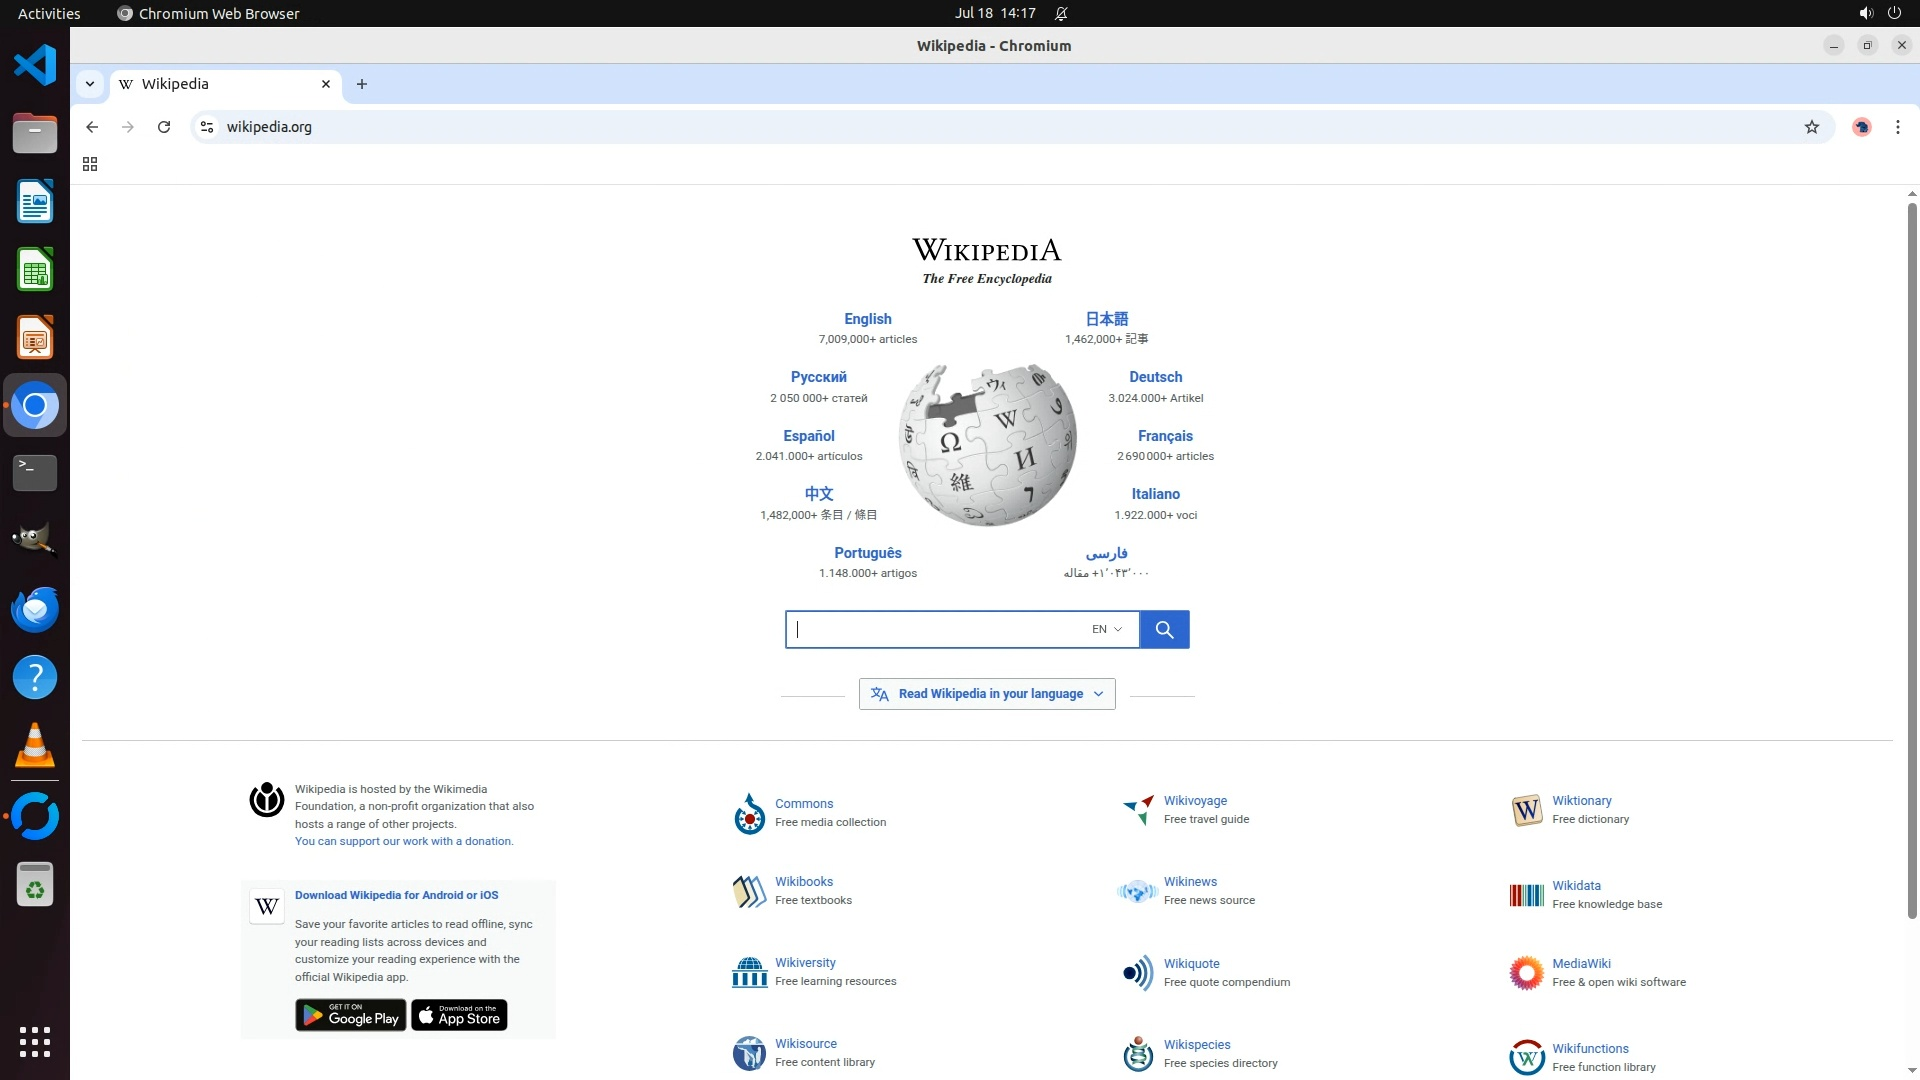Open the apps grid in bookmarks bar
This screenshot has height=1080, width=1920.
click(90, 164)
